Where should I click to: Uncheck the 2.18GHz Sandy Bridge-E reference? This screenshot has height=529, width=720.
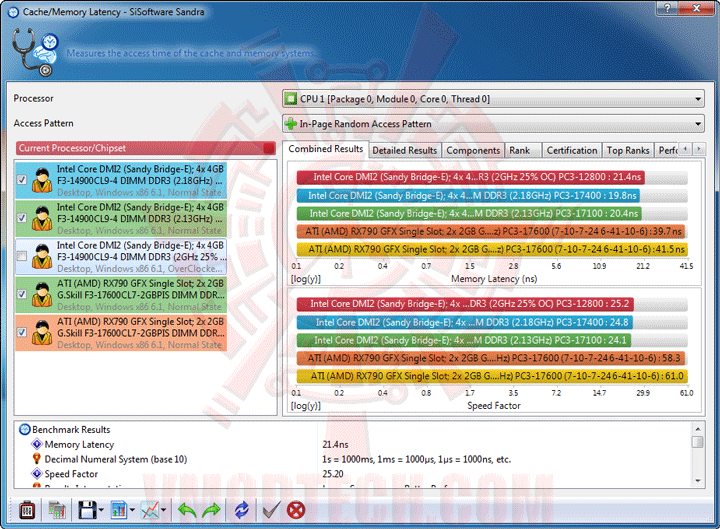click(x=22, y=180)
